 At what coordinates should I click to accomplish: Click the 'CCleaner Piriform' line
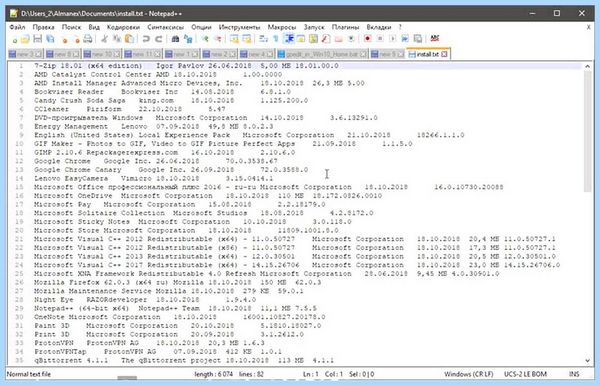[x=129, y=109]
